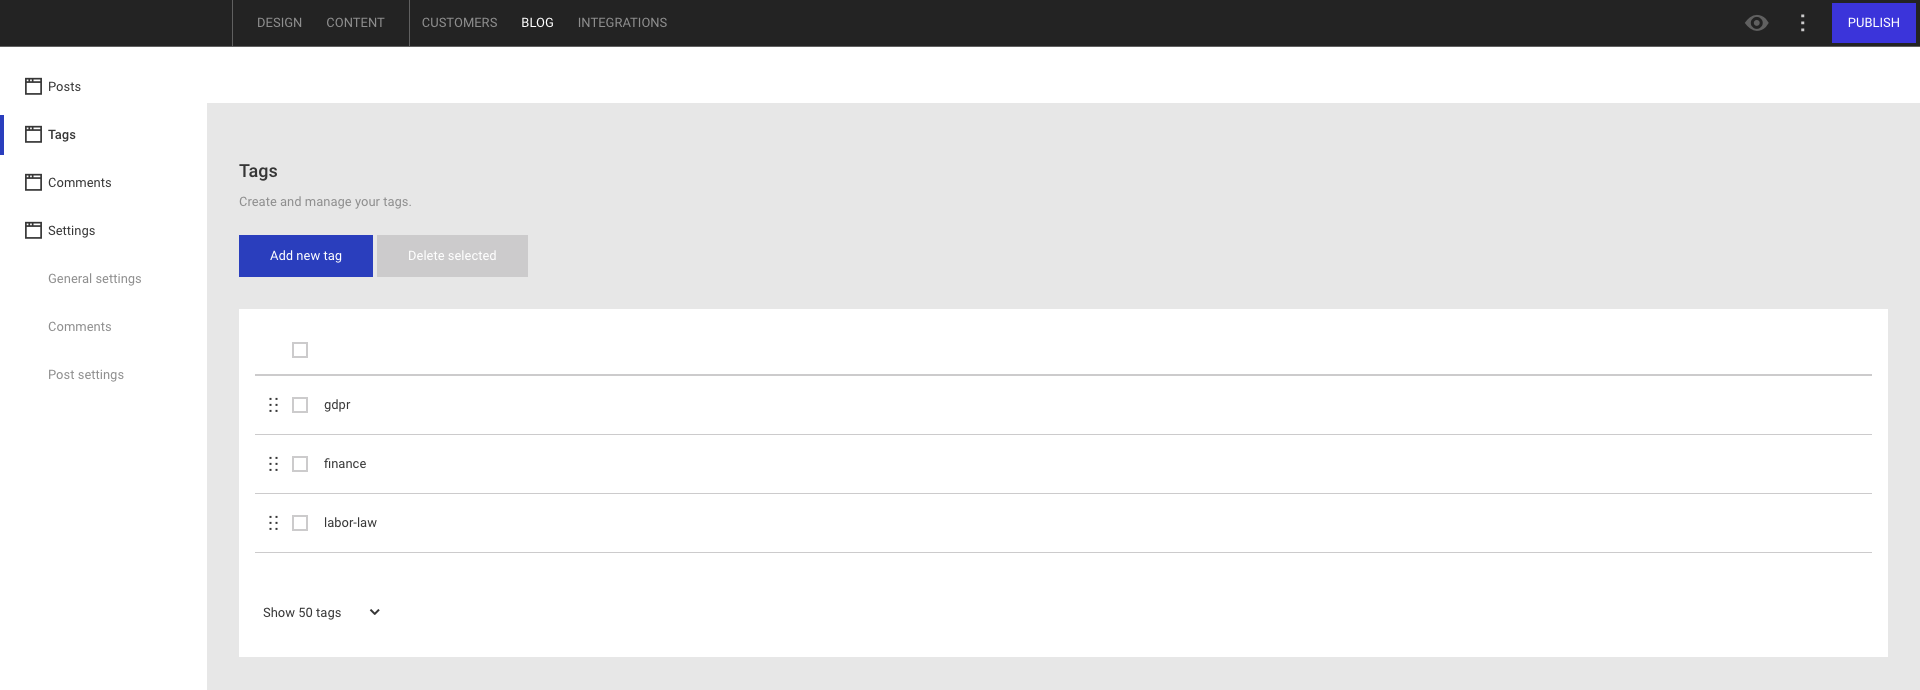The image size is (1920, 690).
Task: Click the Settings icon in the sidebar
Action: click(x=32, y=230)
